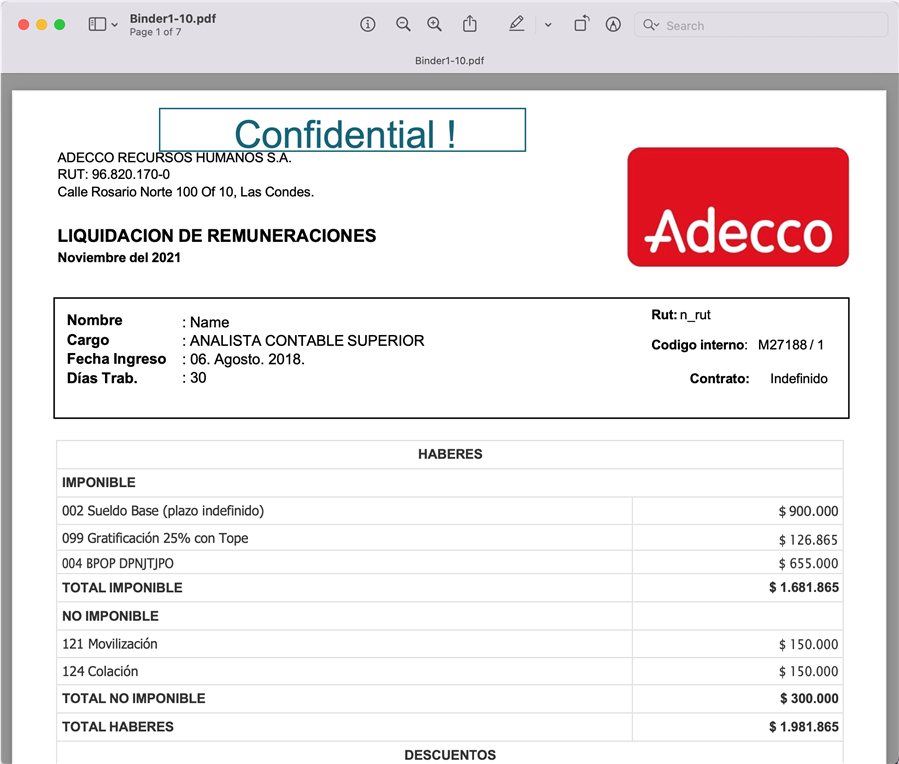Open the highlight color dropdown arrow
This screenshot has height=764, width=899.
point(548,26)
